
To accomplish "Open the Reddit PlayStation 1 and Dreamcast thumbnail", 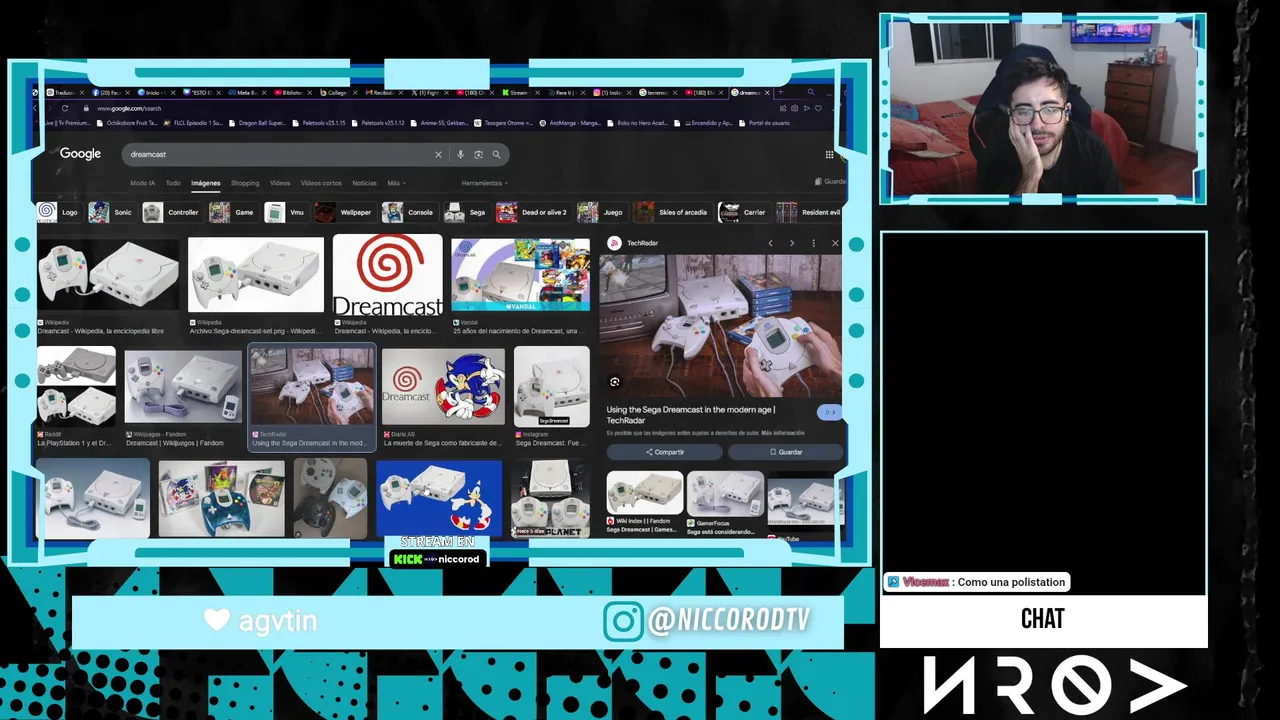I will coord(76,386).
